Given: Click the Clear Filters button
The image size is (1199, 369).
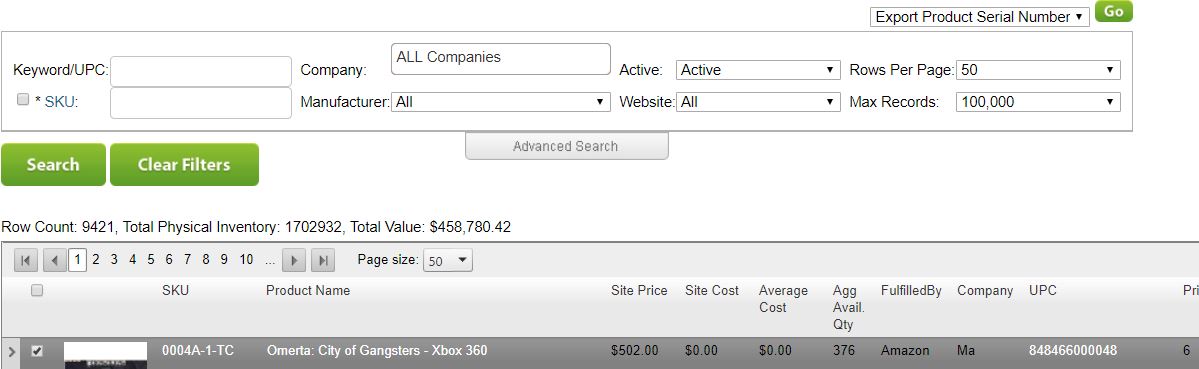Looking at the screenshot, I should tap(184, 164).
